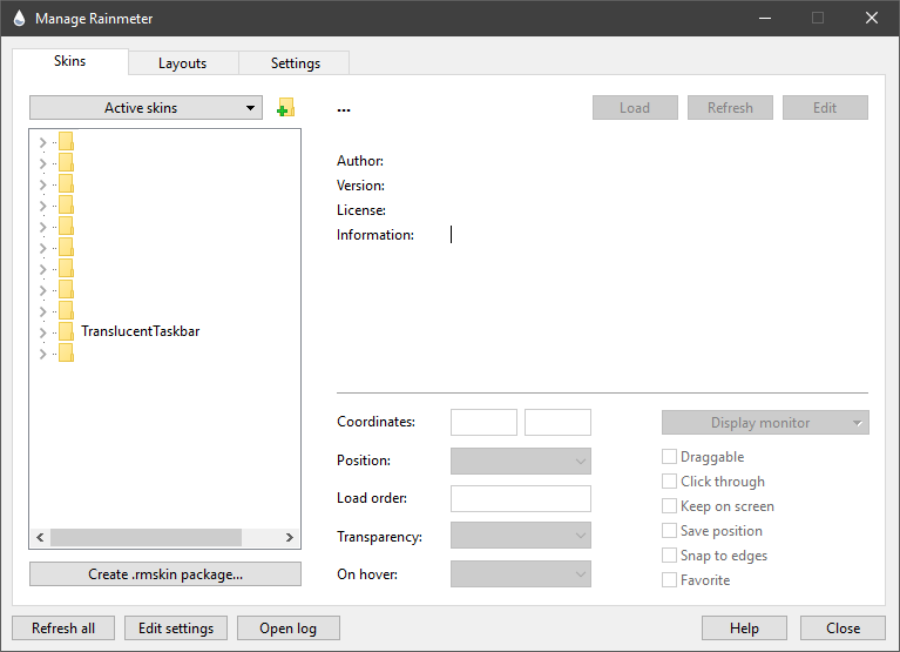
Task: Click the skin tree horizontal scrollbar thumb
Action: (x=146, y=537)
